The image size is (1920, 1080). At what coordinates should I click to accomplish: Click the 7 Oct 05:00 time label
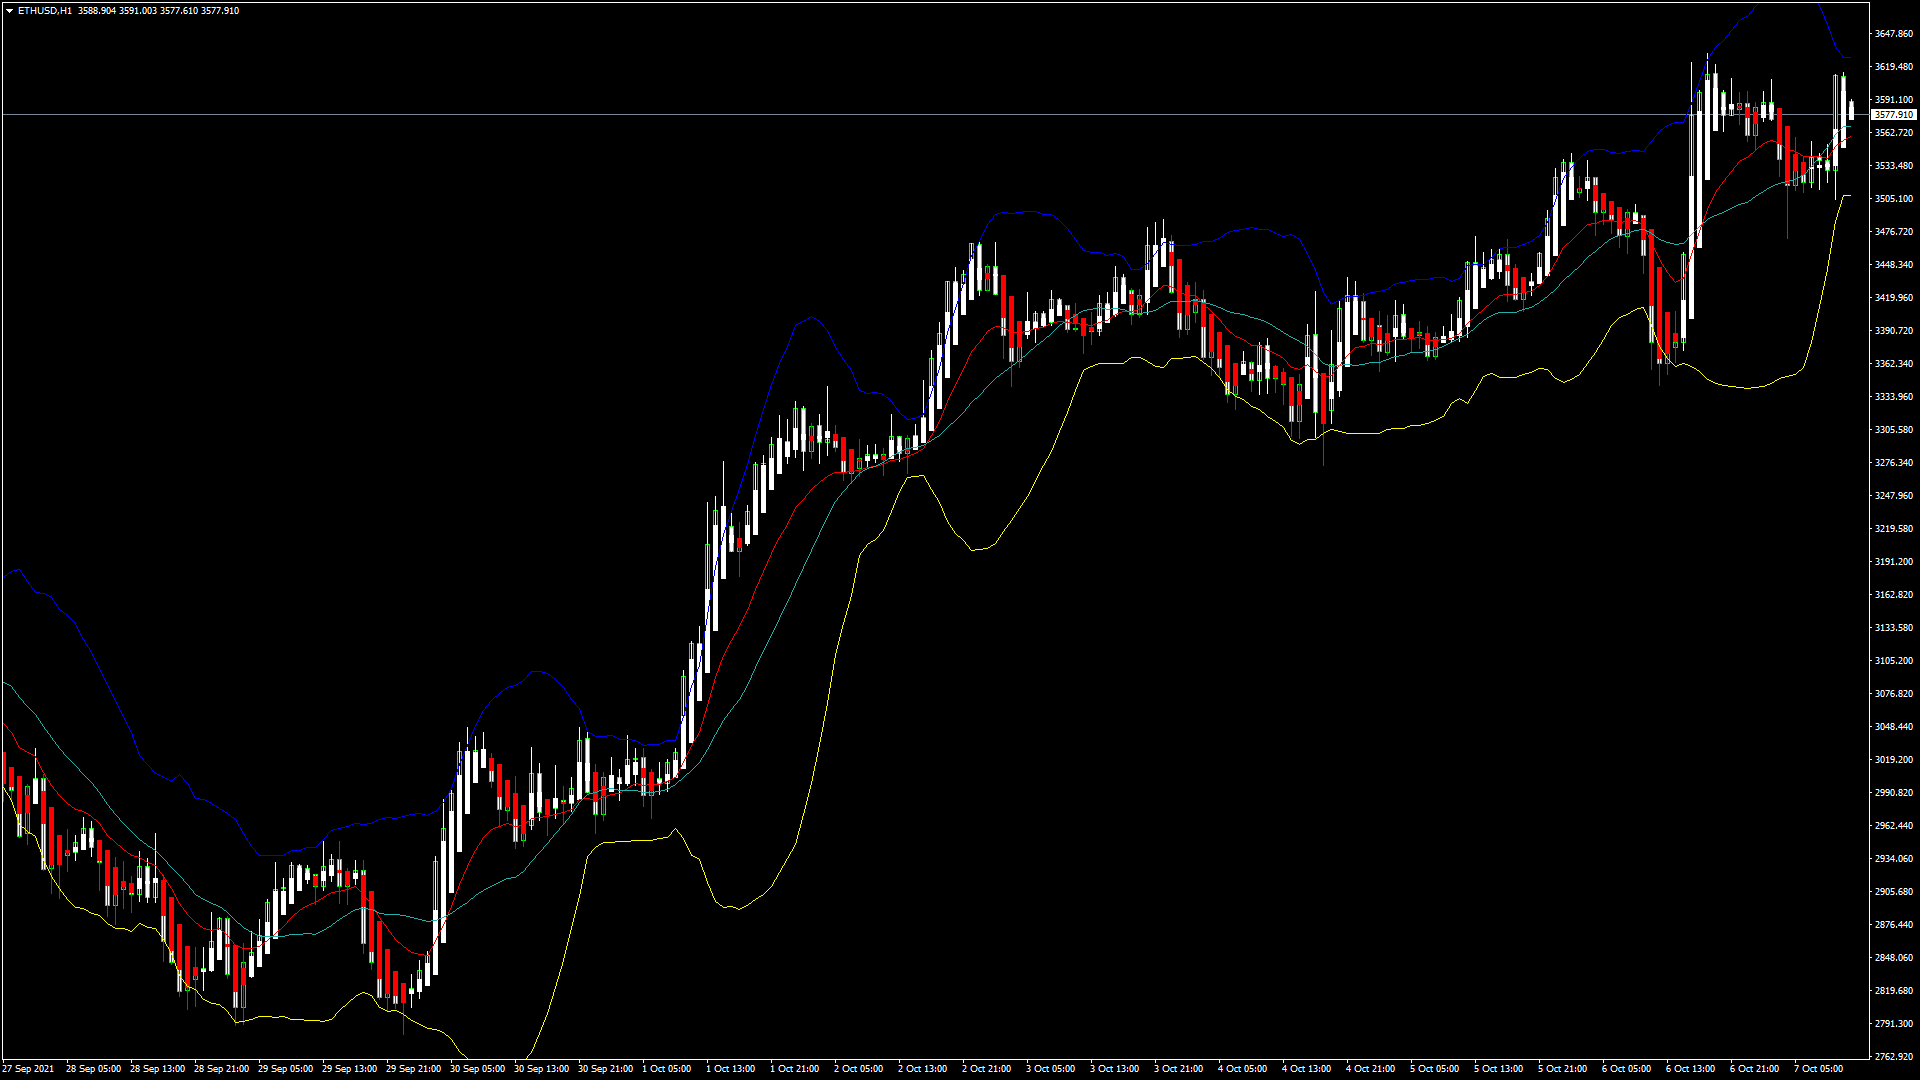click(x=1818, y=1069)
